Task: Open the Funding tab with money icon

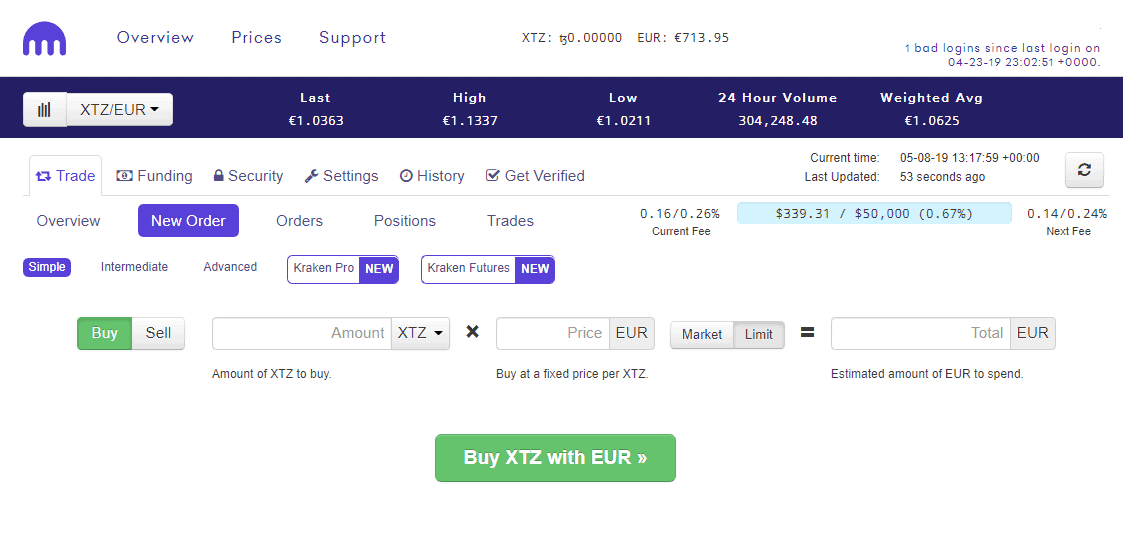Action: 154,176
